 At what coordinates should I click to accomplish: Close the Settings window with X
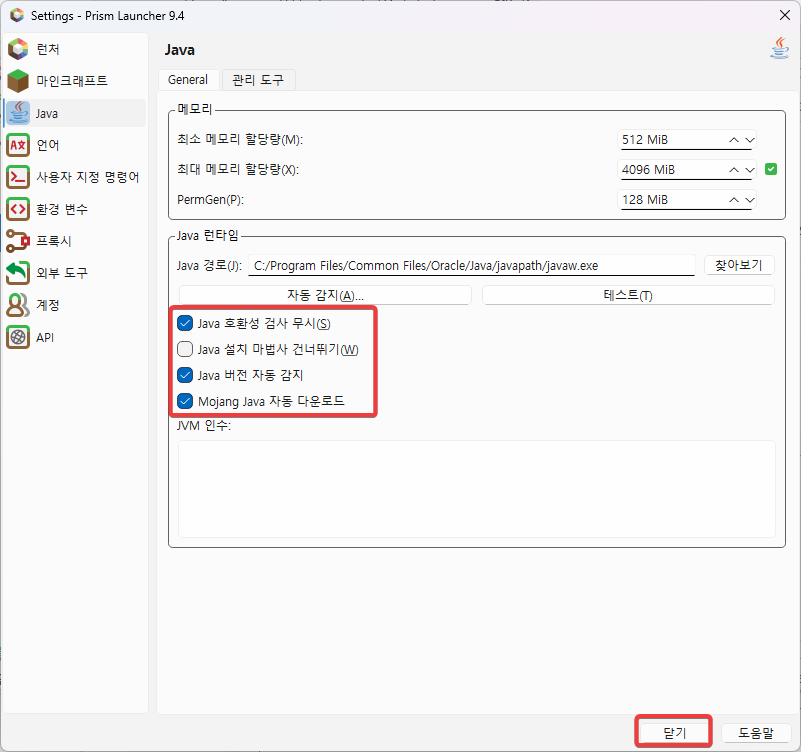(785, 15)
